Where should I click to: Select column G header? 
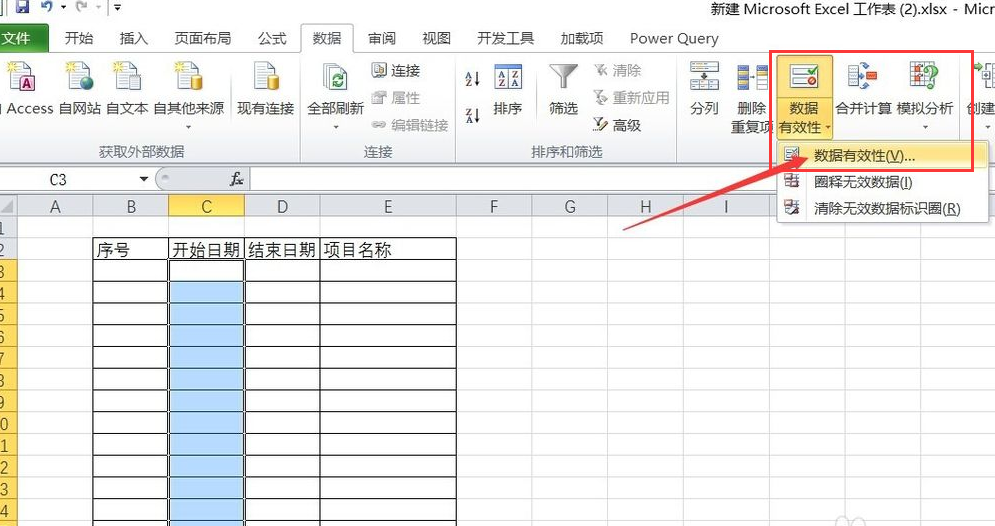(570, 206)
